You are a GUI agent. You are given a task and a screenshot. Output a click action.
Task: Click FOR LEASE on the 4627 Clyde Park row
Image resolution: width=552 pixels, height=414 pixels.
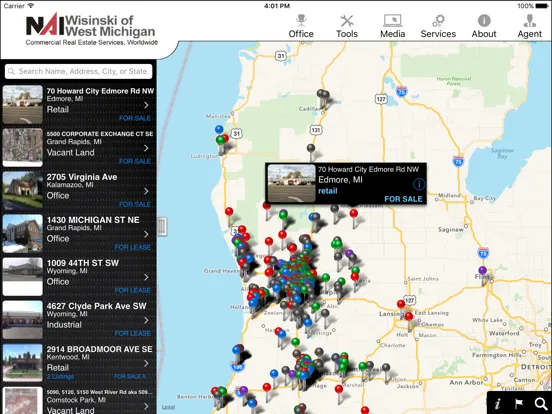tap(132, 333)
